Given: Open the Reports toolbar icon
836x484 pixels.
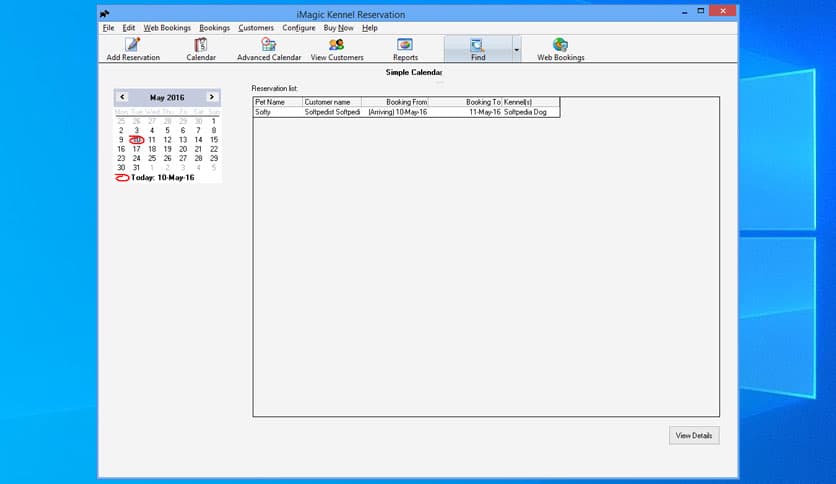Looking at the screenshot, I should (405, 49).
